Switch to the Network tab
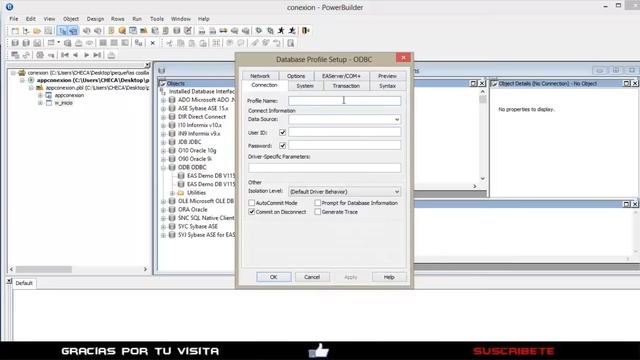 coord(260,76)
